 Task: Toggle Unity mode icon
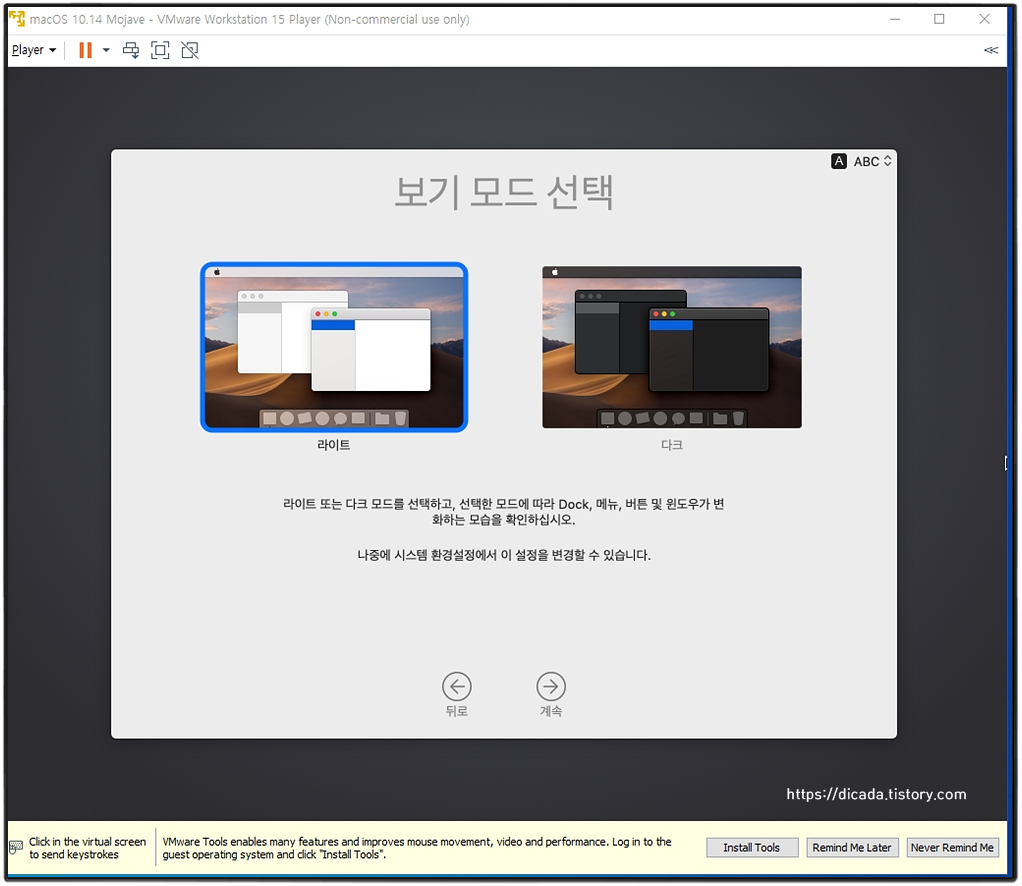(190, 50)
